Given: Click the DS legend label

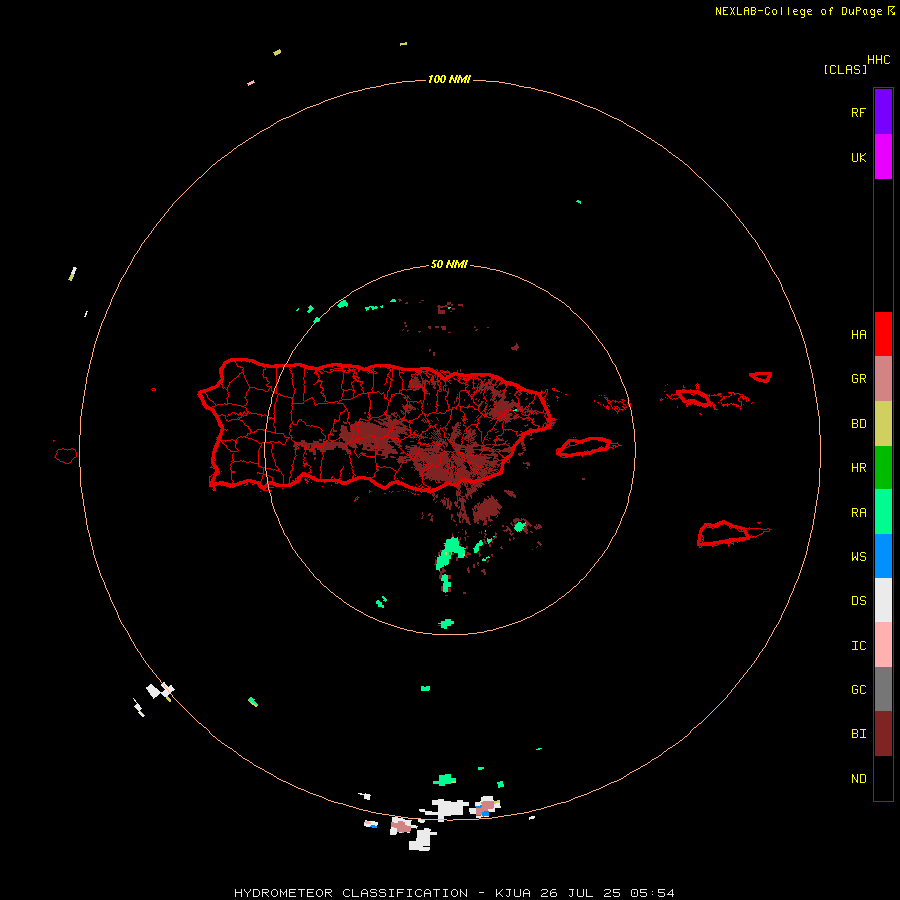Looking at the screenshot, I should point(858,600).
